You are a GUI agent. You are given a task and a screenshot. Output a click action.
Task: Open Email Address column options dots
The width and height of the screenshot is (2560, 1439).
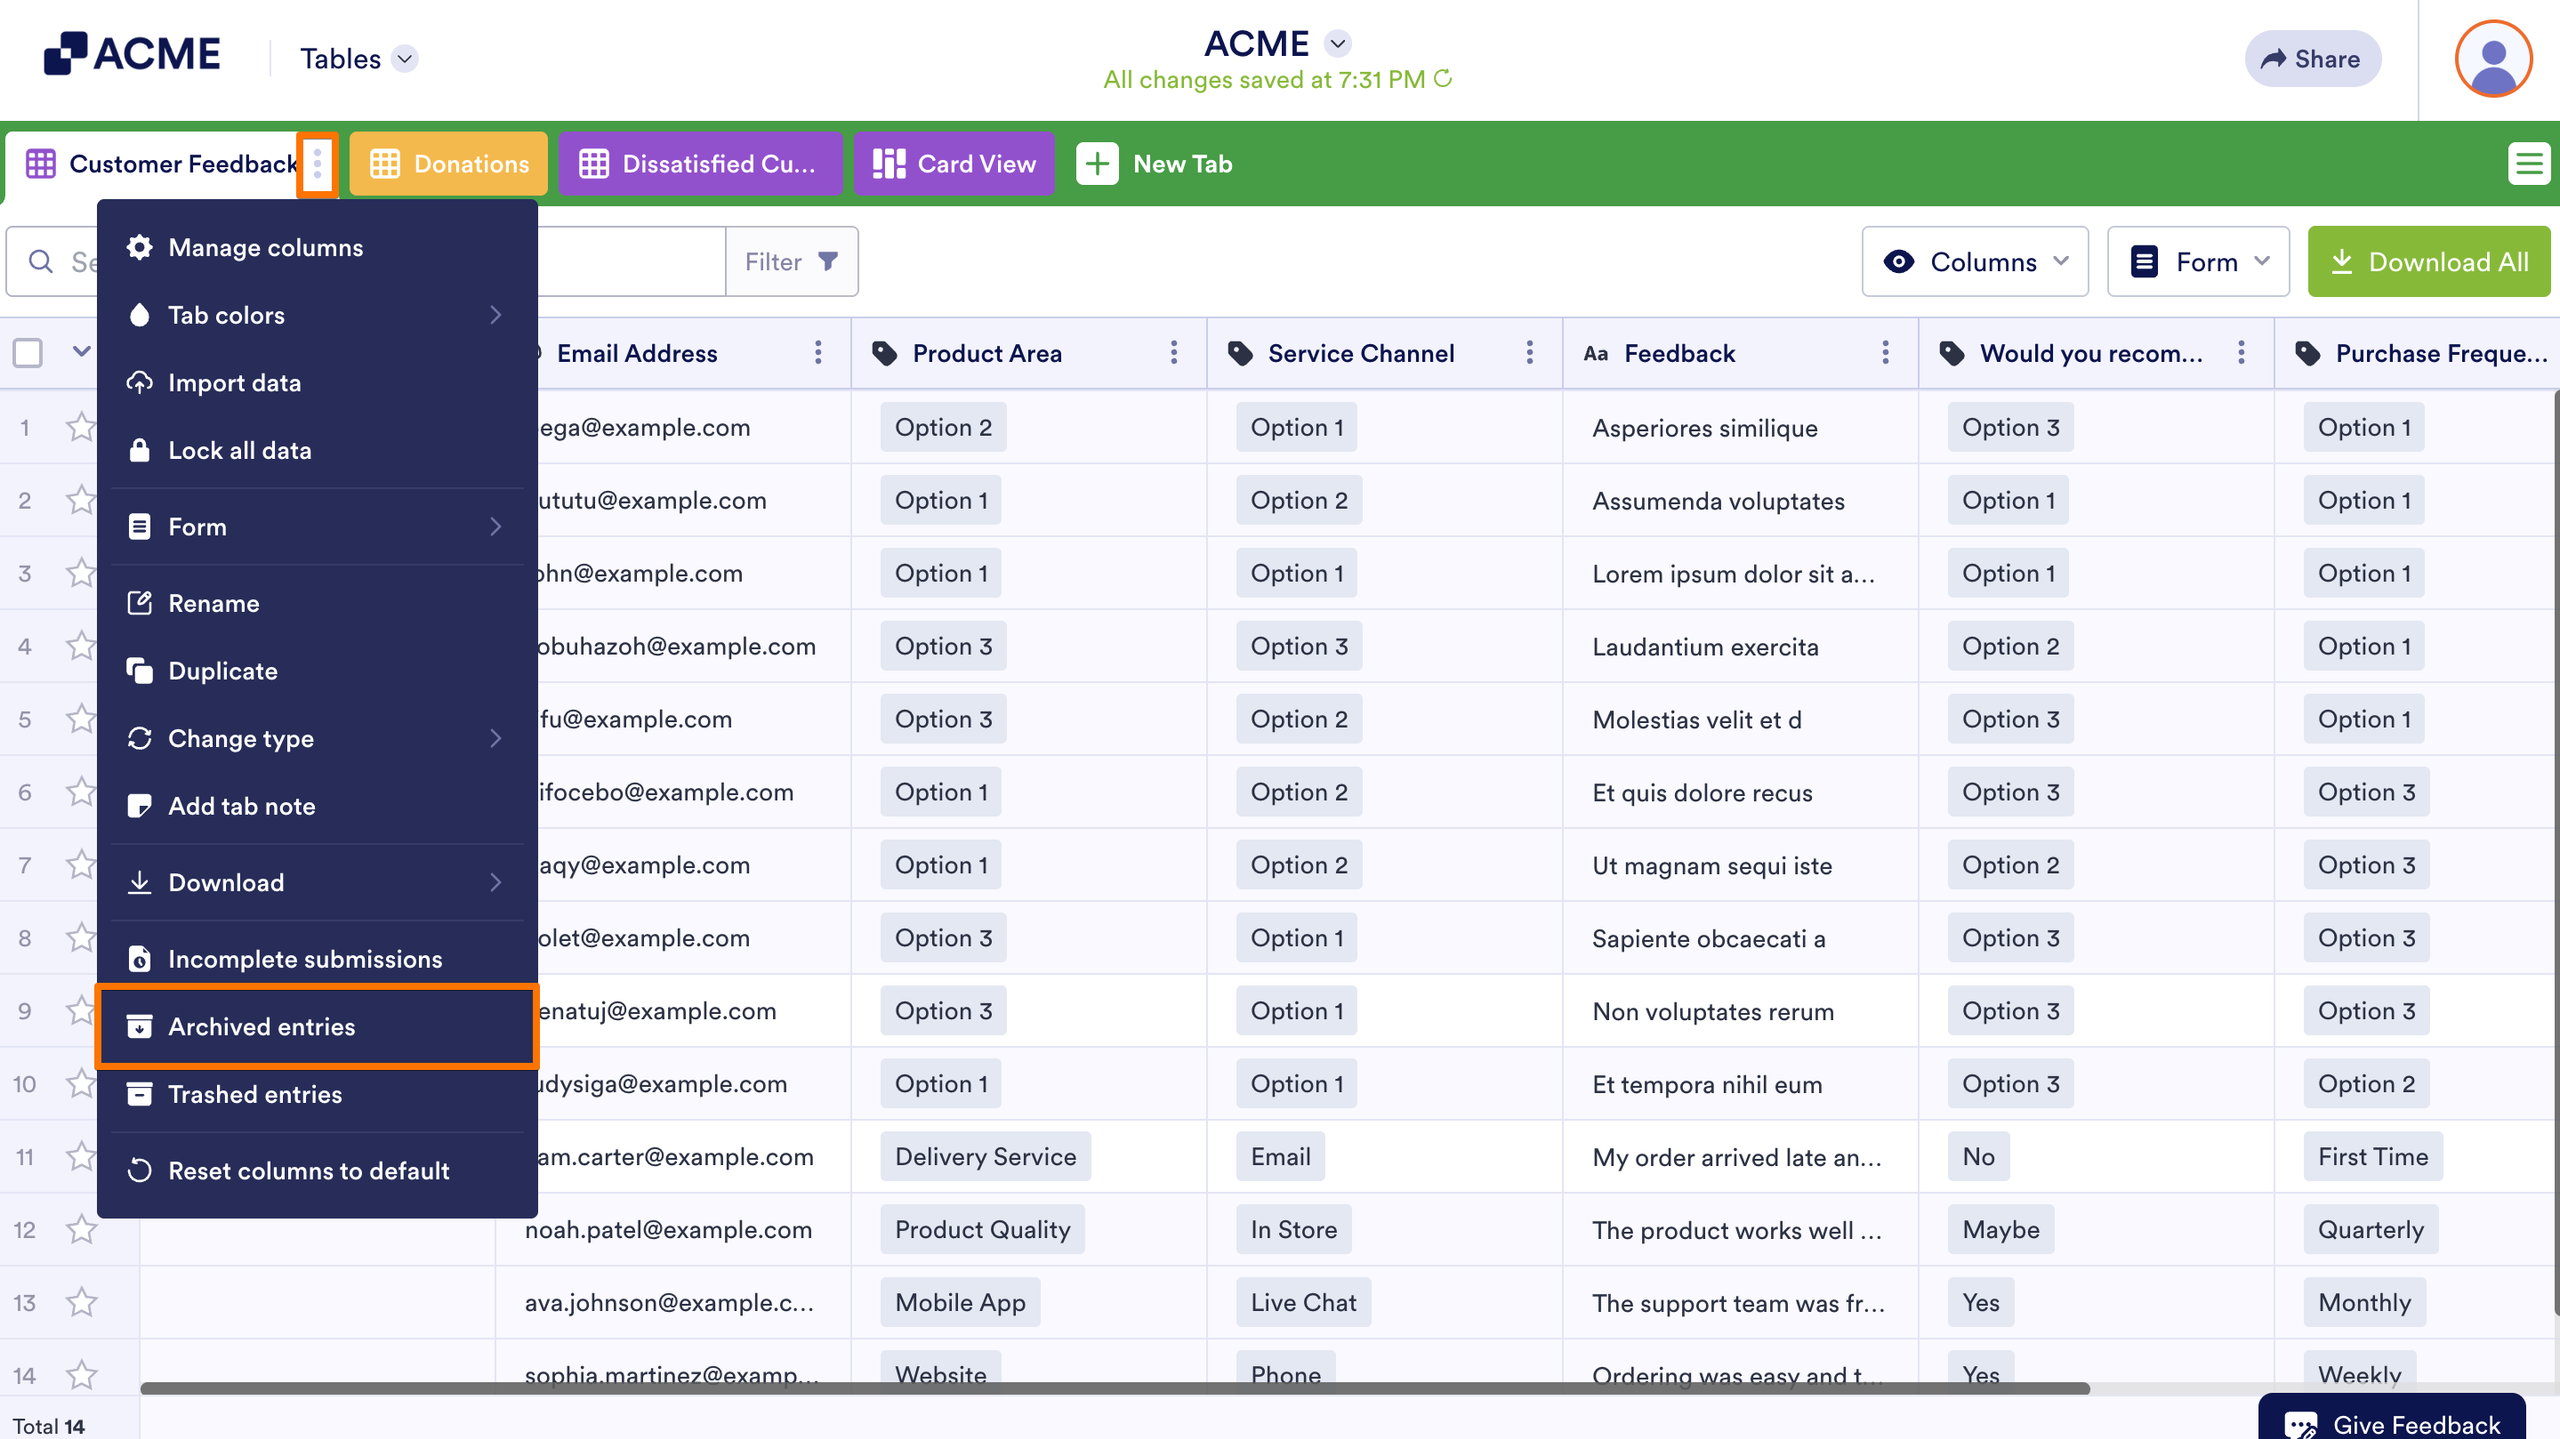(818, 353)
